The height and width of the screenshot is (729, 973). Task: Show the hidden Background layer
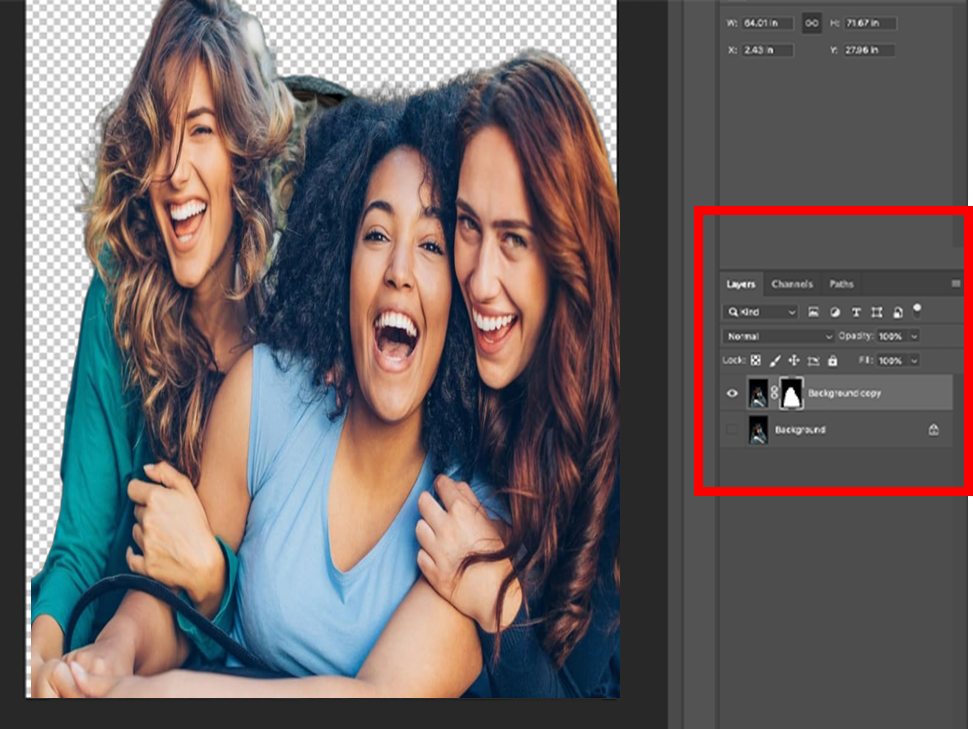(x=732, y=429)
